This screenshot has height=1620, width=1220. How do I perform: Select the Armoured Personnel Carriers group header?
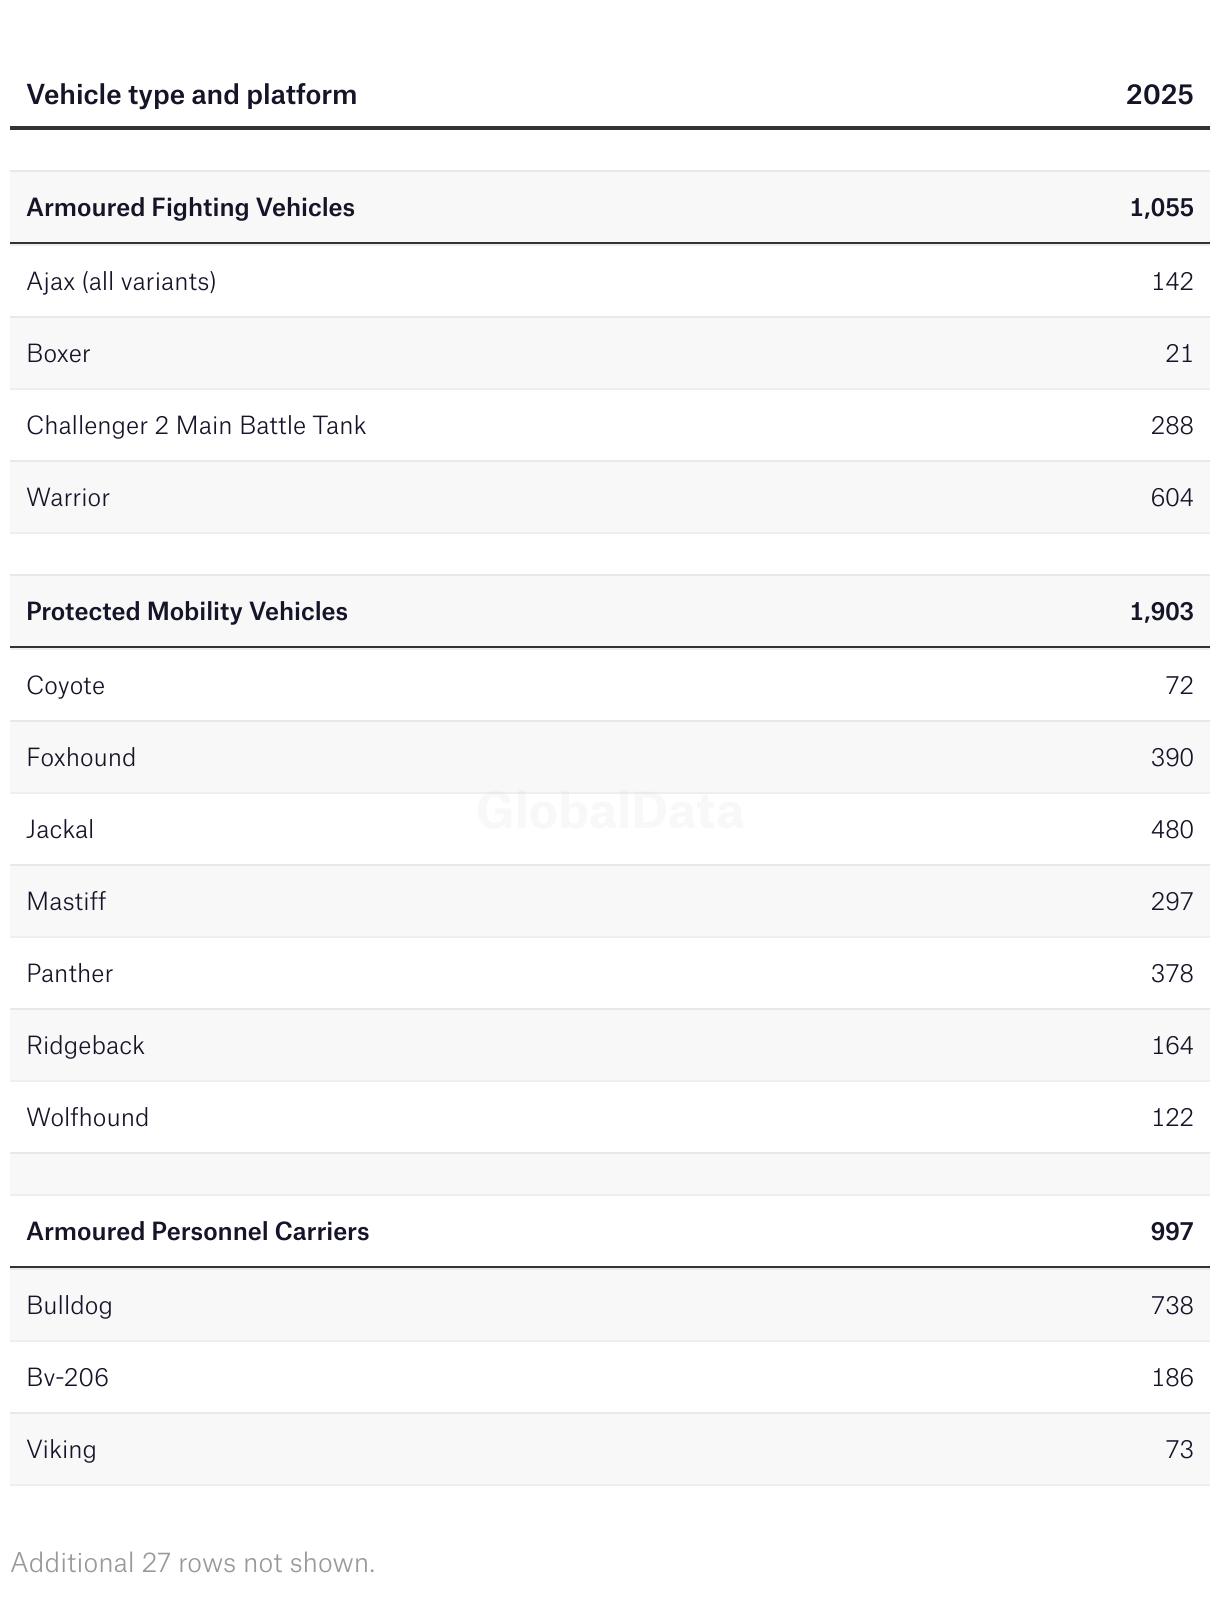(x=197, y=1231)
